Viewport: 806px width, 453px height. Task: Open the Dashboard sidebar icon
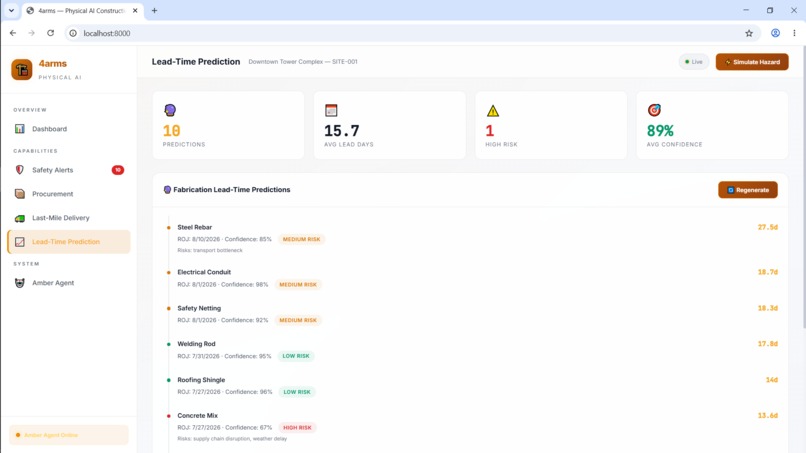tap(20, 129)
